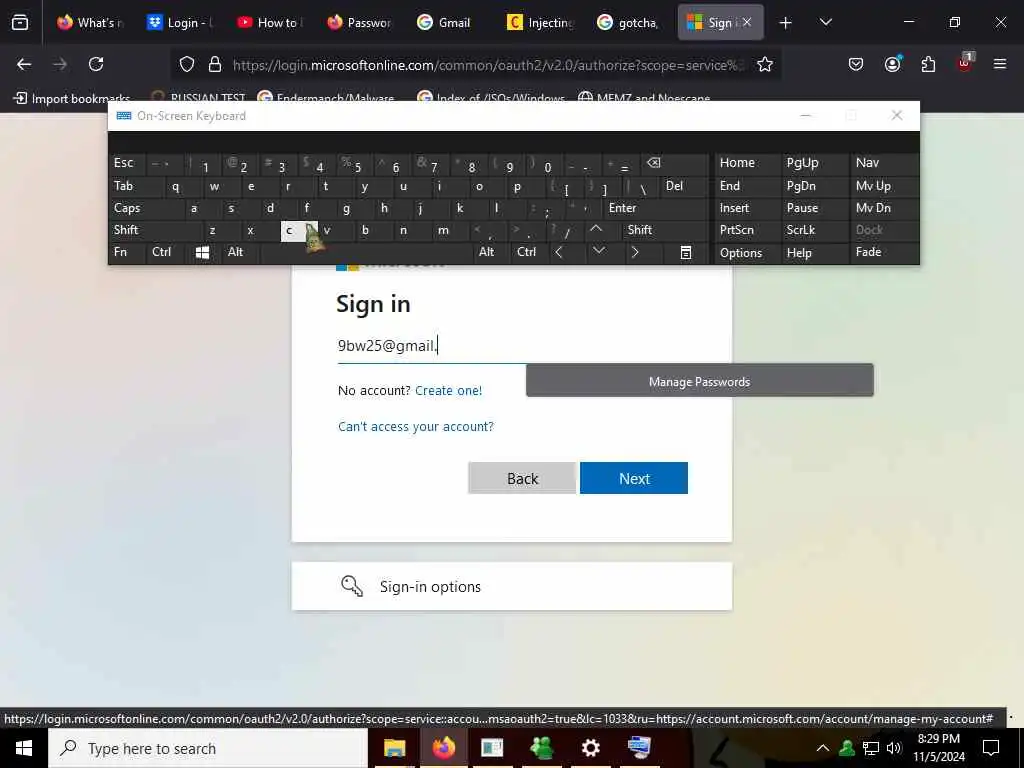
Task: Tap the down arrow key on keyboard
Action: (x=598, y=251)
